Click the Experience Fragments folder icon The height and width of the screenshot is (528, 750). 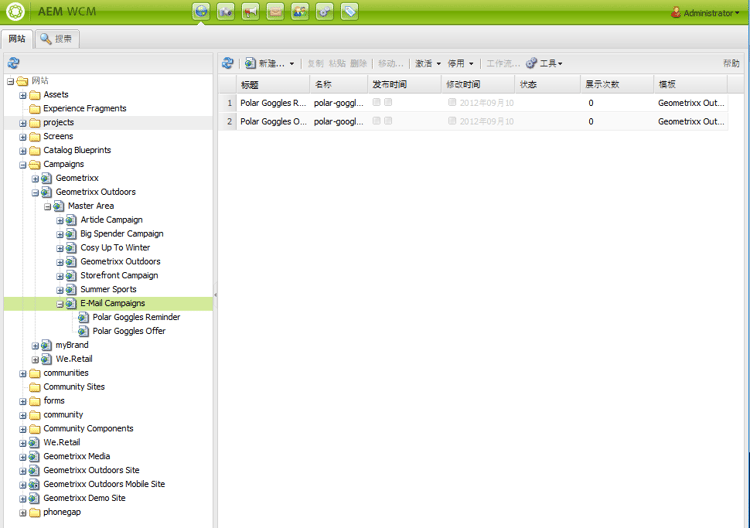pyautogui.click(x=34, y=109)
